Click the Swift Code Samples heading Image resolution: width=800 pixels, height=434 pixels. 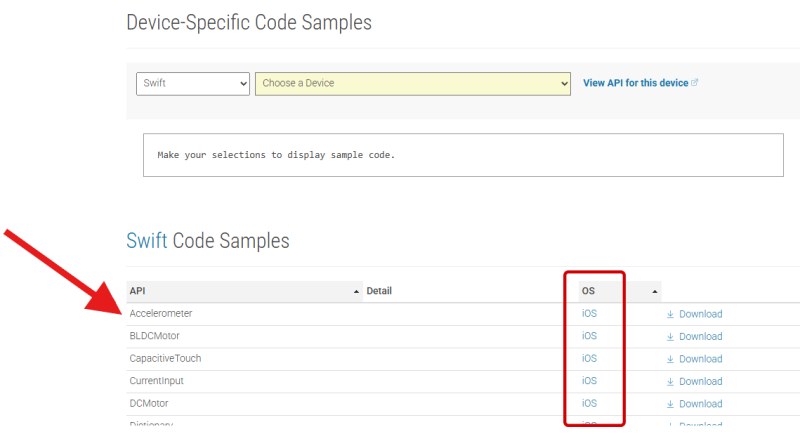tap(208, 241)
